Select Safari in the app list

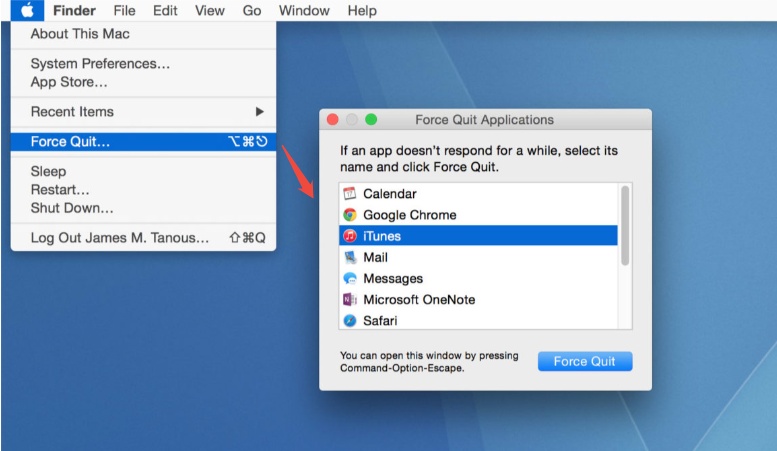tap(478, 321)
